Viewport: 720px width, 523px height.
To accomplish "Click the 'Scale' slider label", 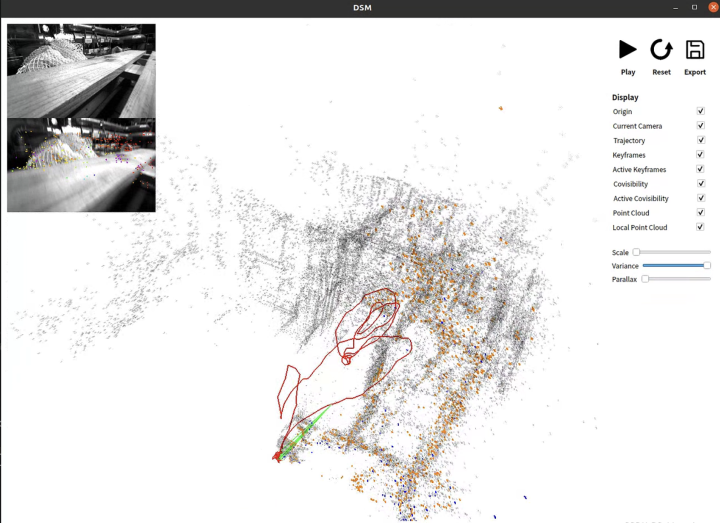I will (620, 253).
